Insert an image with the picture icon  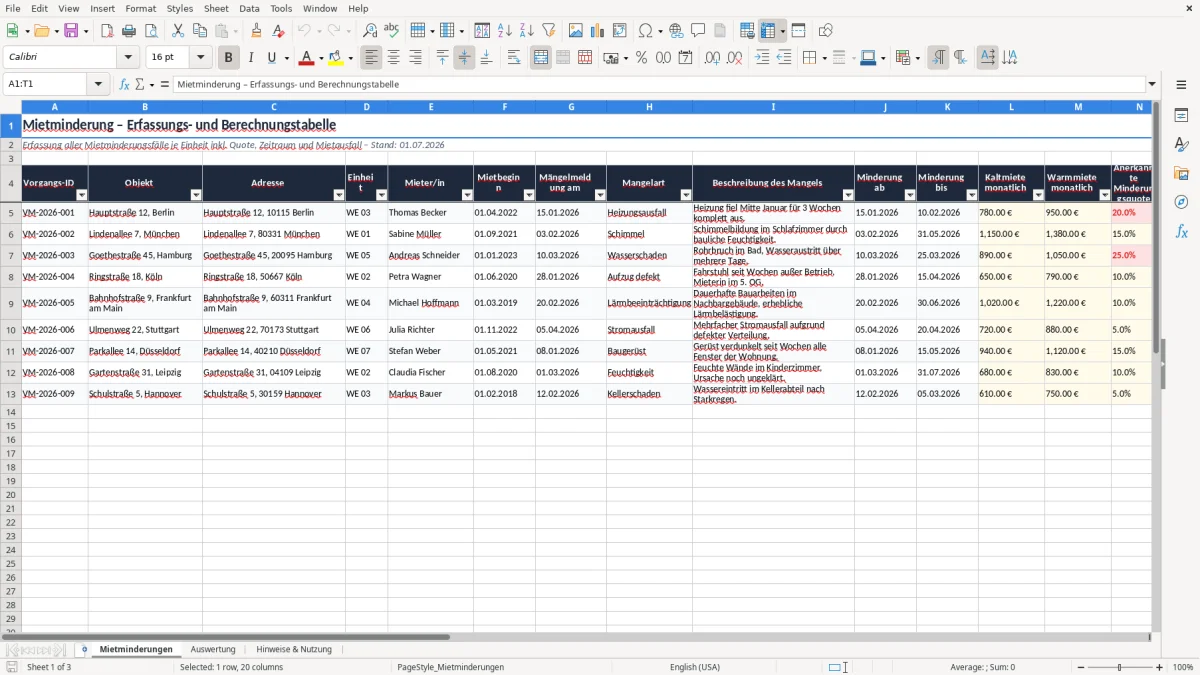pos(576,31)
